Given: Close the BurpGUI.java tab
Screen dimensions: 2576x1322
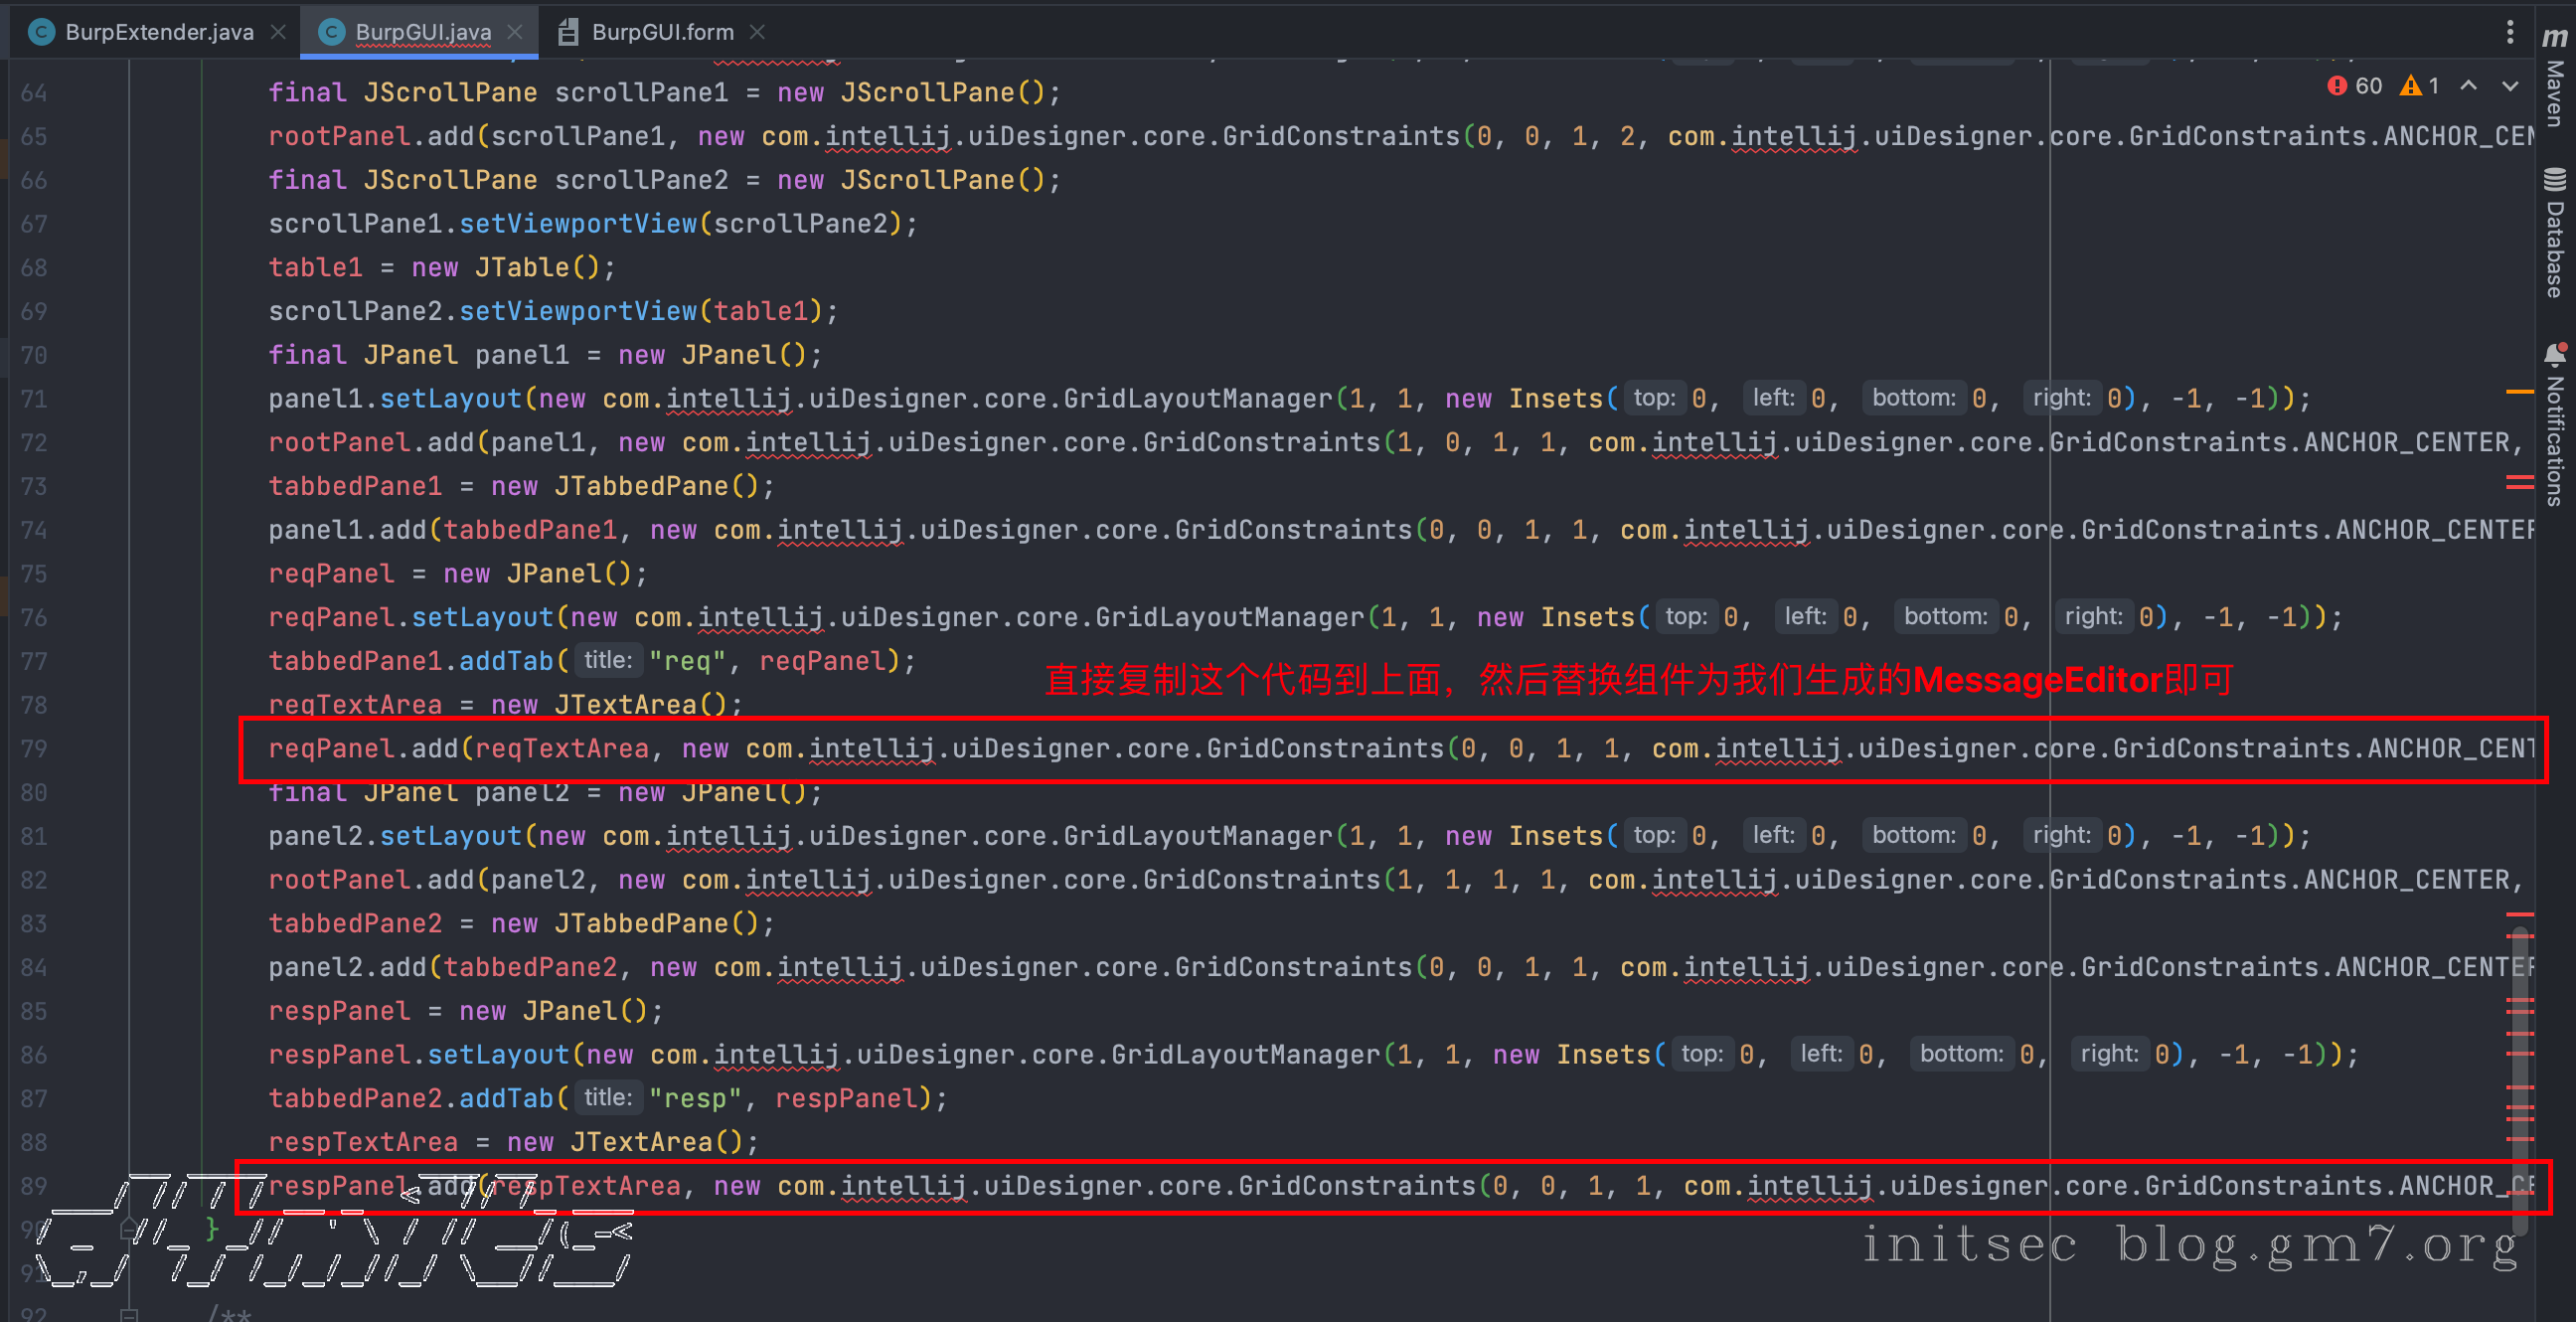Looking at the screenshot, I should tap(515, 32).
